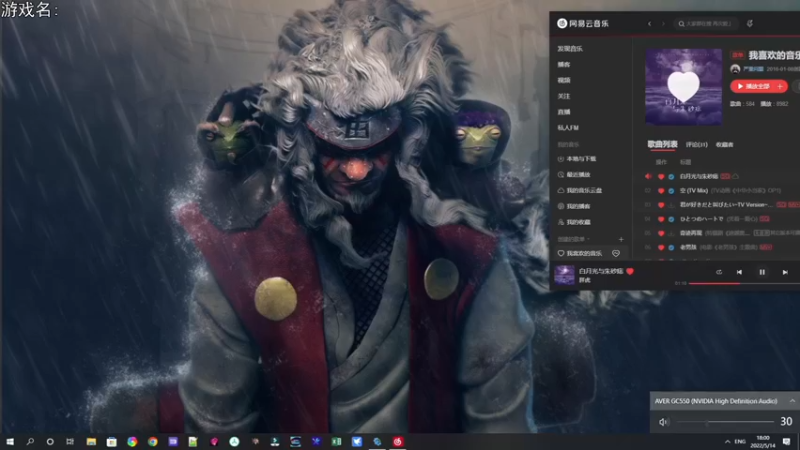
Task: Click heartbeat mode icon beside 我喜欢的音乐
Action: pyautogui.click(x=616, y=253)
